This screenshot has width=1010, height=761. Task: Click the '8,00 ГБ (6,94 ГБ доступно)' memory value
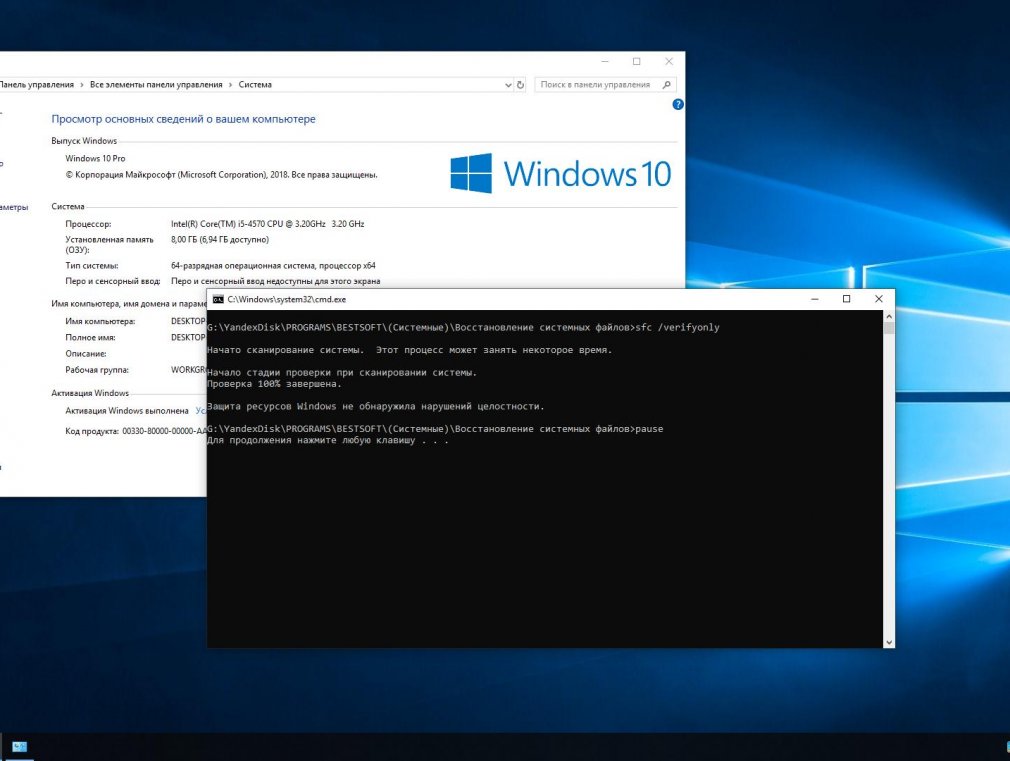[220, 240]
